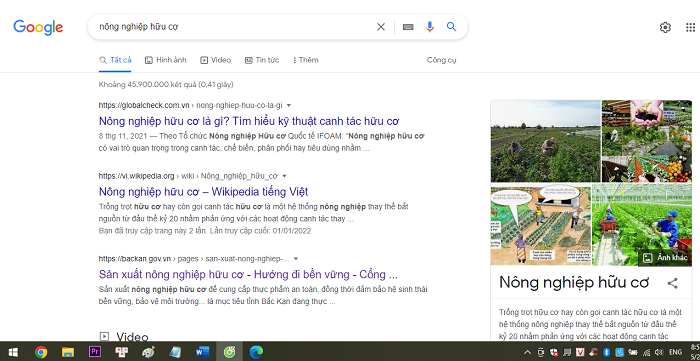The width and height of the screenshot is (700, 361).
Task: Open the farm field workers image
Action: pyautogui.click(x=546, y=141)
